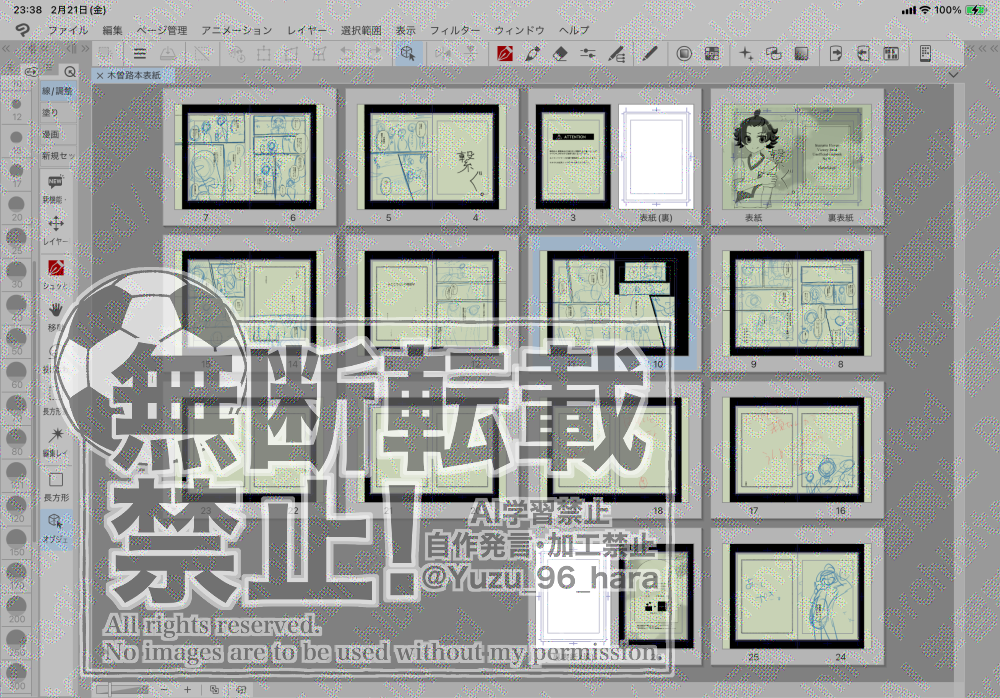Choose the red pen tool in the command bar

(505, 53)
